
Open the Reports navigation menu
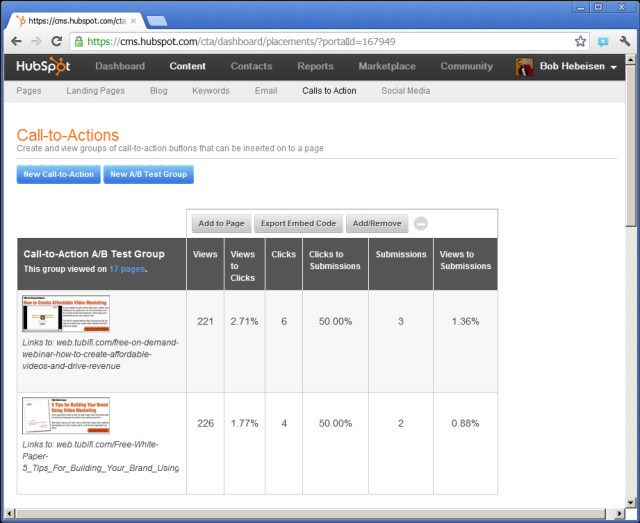tap(315, 66)
